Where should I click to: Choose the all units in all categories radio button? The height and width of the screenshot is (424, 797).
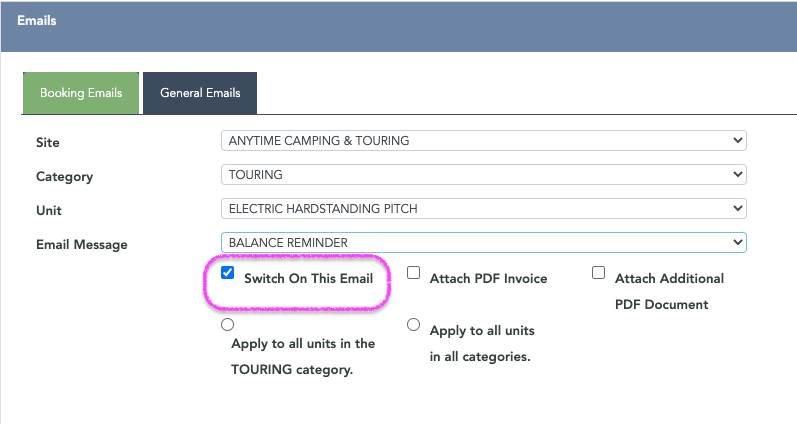[413, 324]
